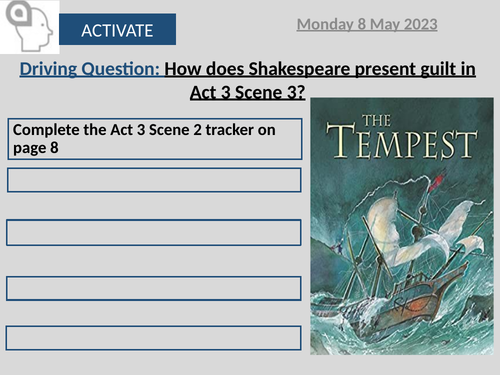
Task: Click the head-with-magnifier icon
Action: [x=29, y=27]
